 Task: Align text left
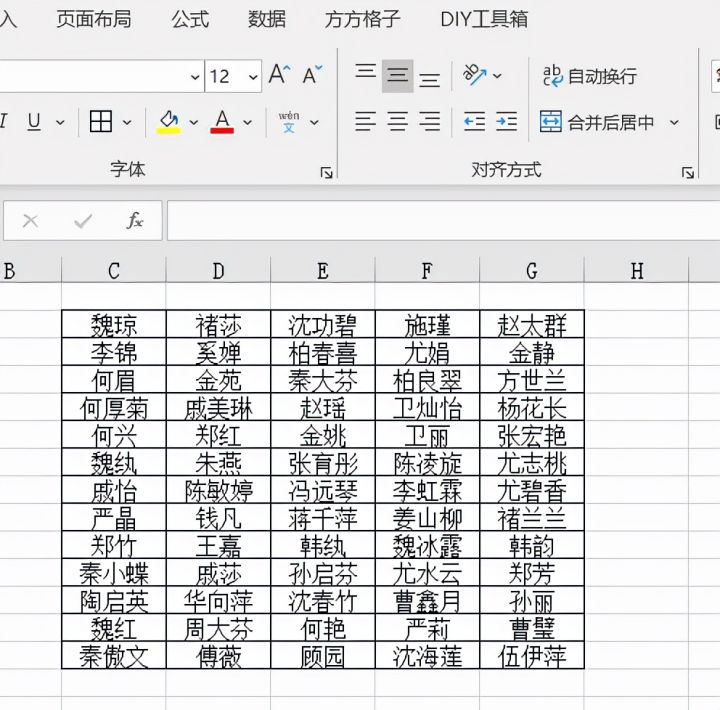coord(366,122)
